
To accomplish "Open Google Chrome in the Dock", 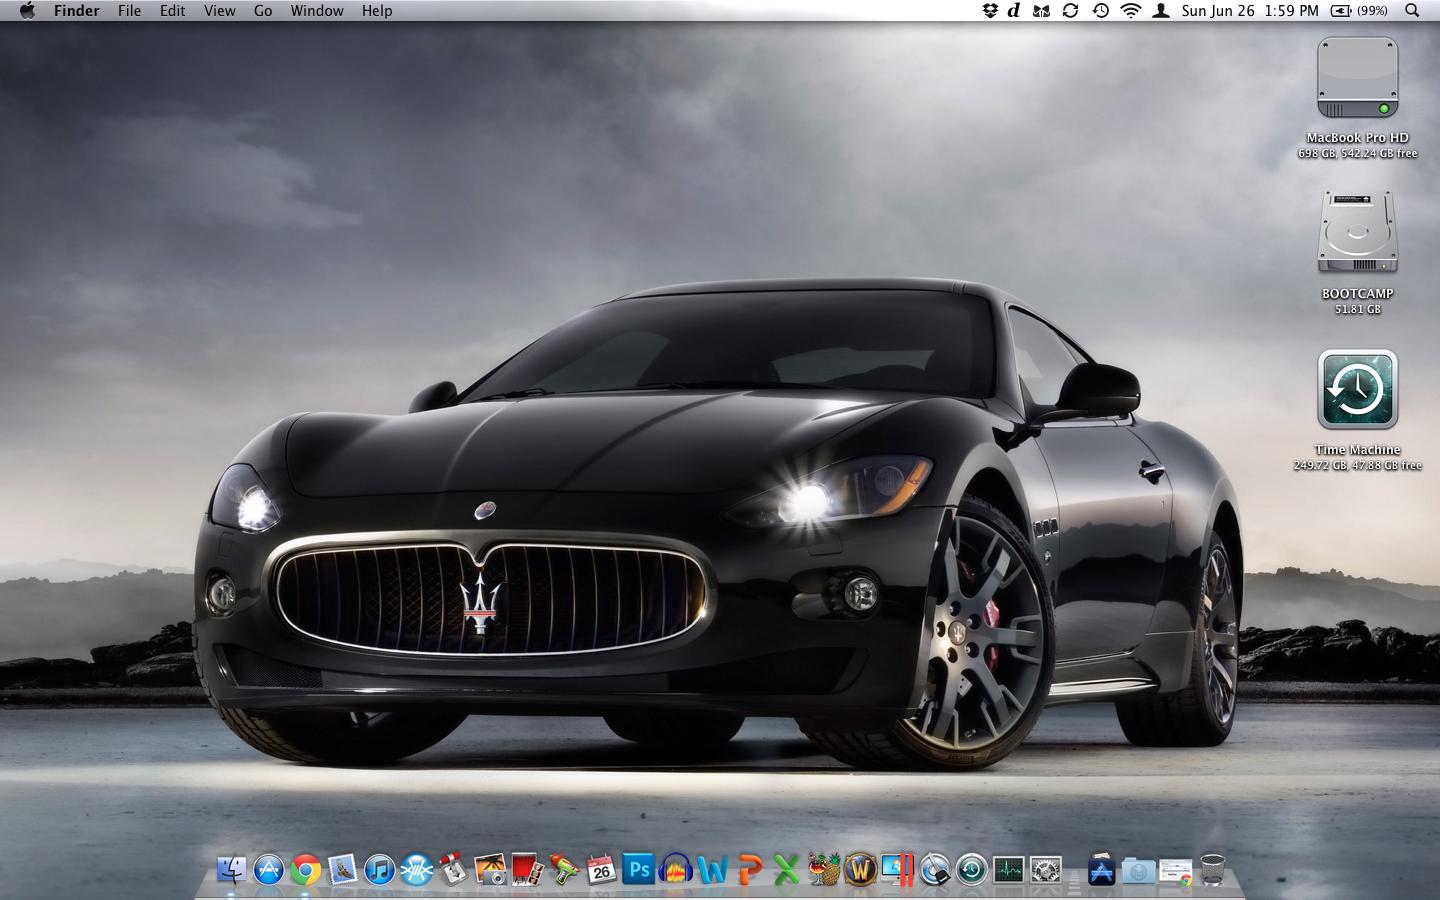I will [x=306, y=870].
